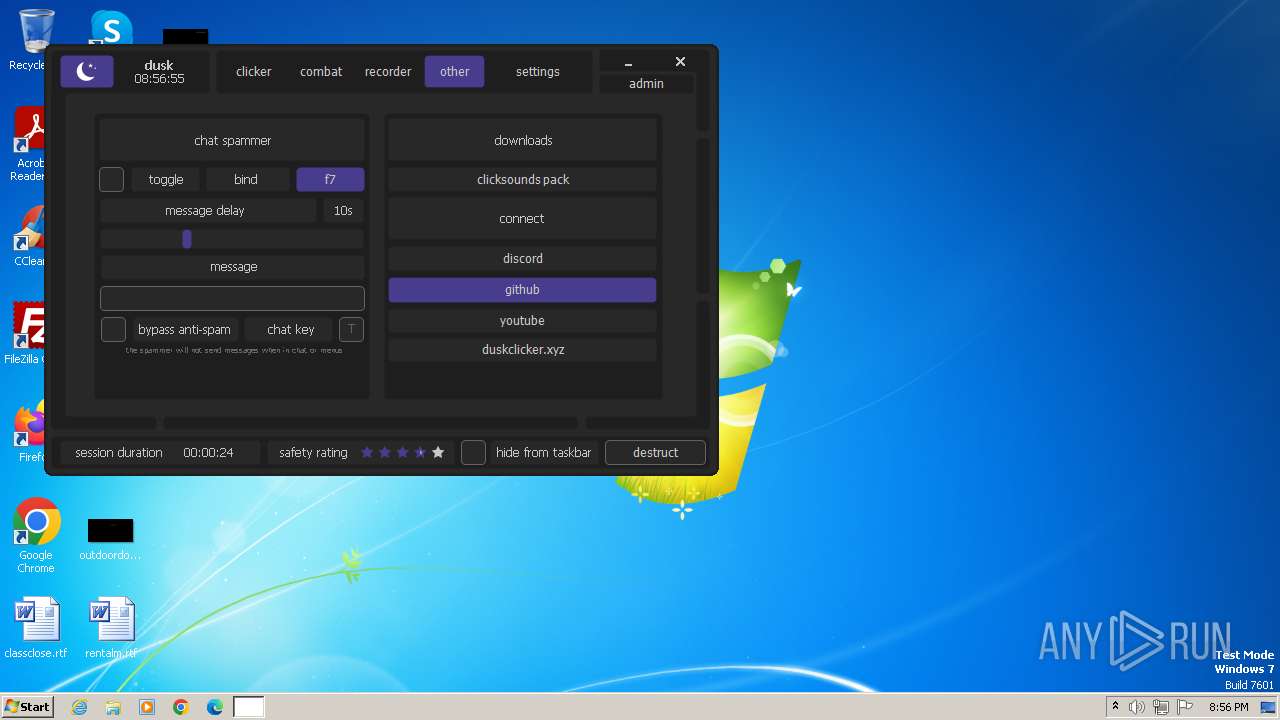
Task: Minimize the dusk window
Action: (x=628, y=63)
